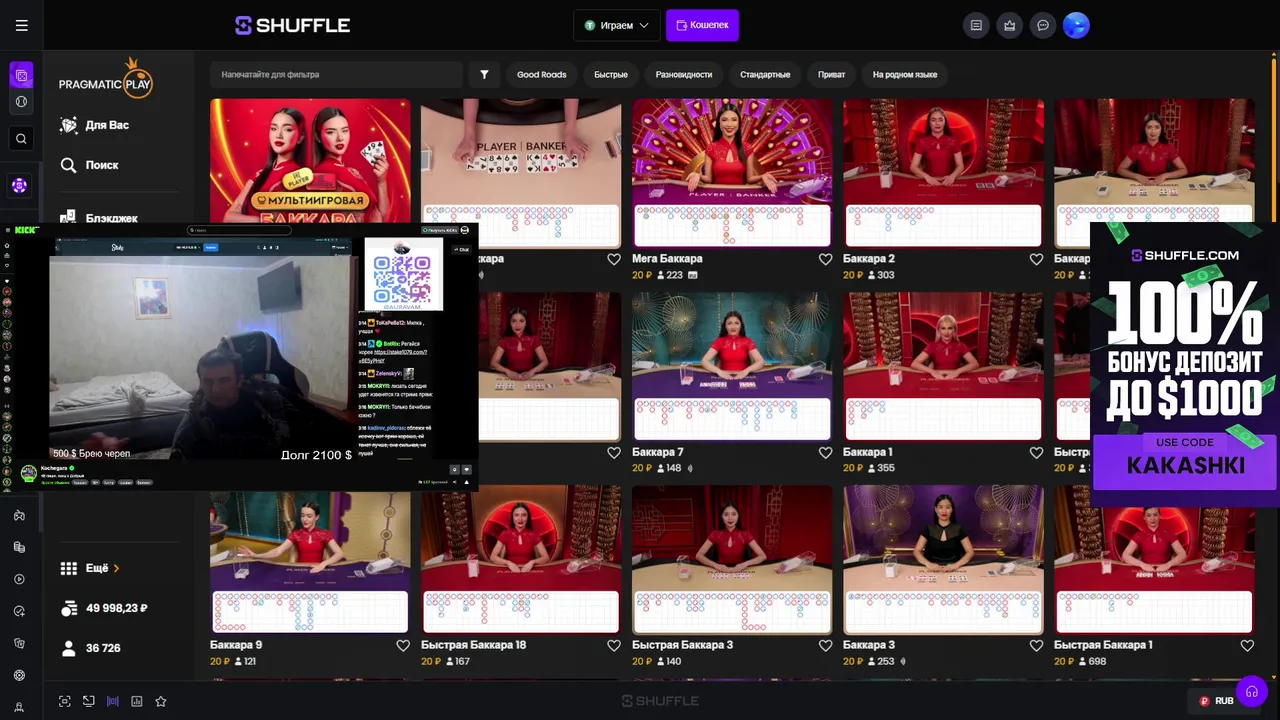The height and width of the screenshot is (720, 1280).
Task: Click the Pragmatic Play logo
Action: [105, 80]
